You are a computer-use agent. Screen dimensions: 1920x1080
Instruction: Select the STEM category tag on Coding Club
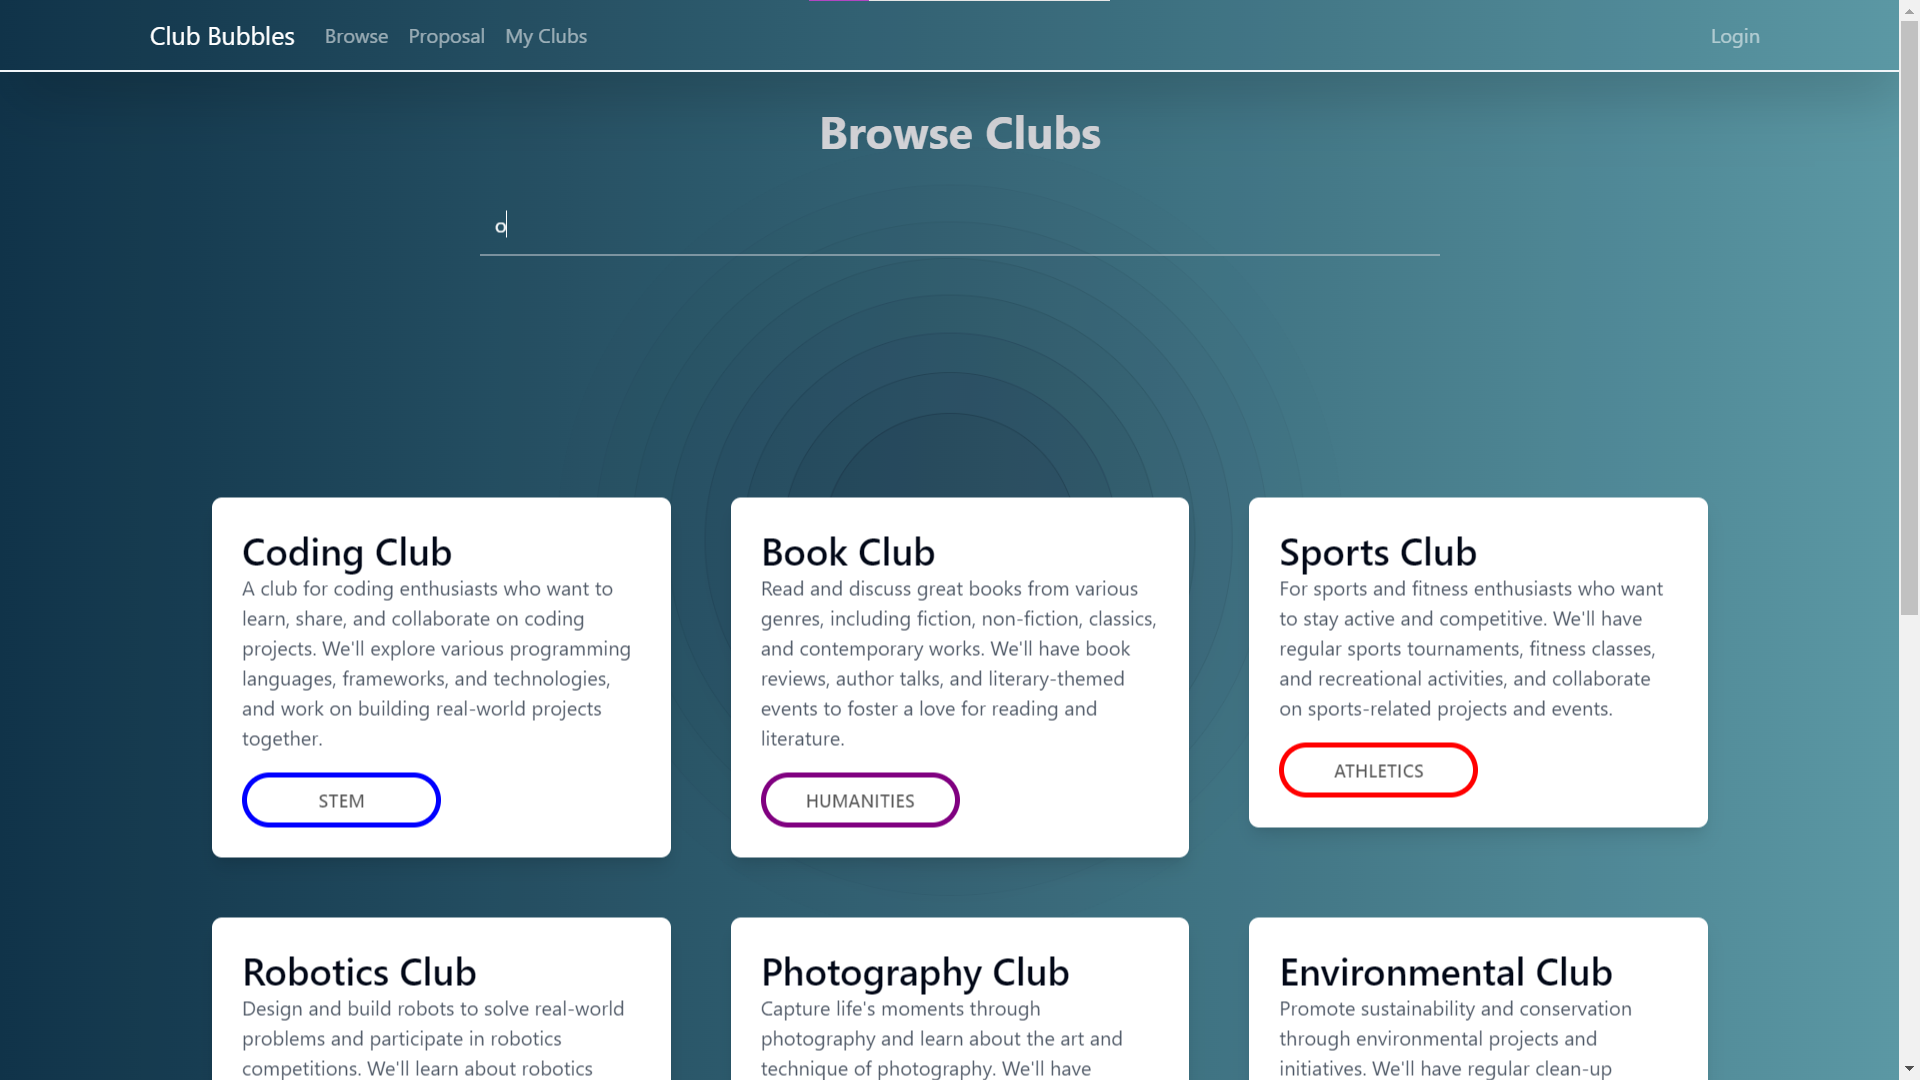340,800
